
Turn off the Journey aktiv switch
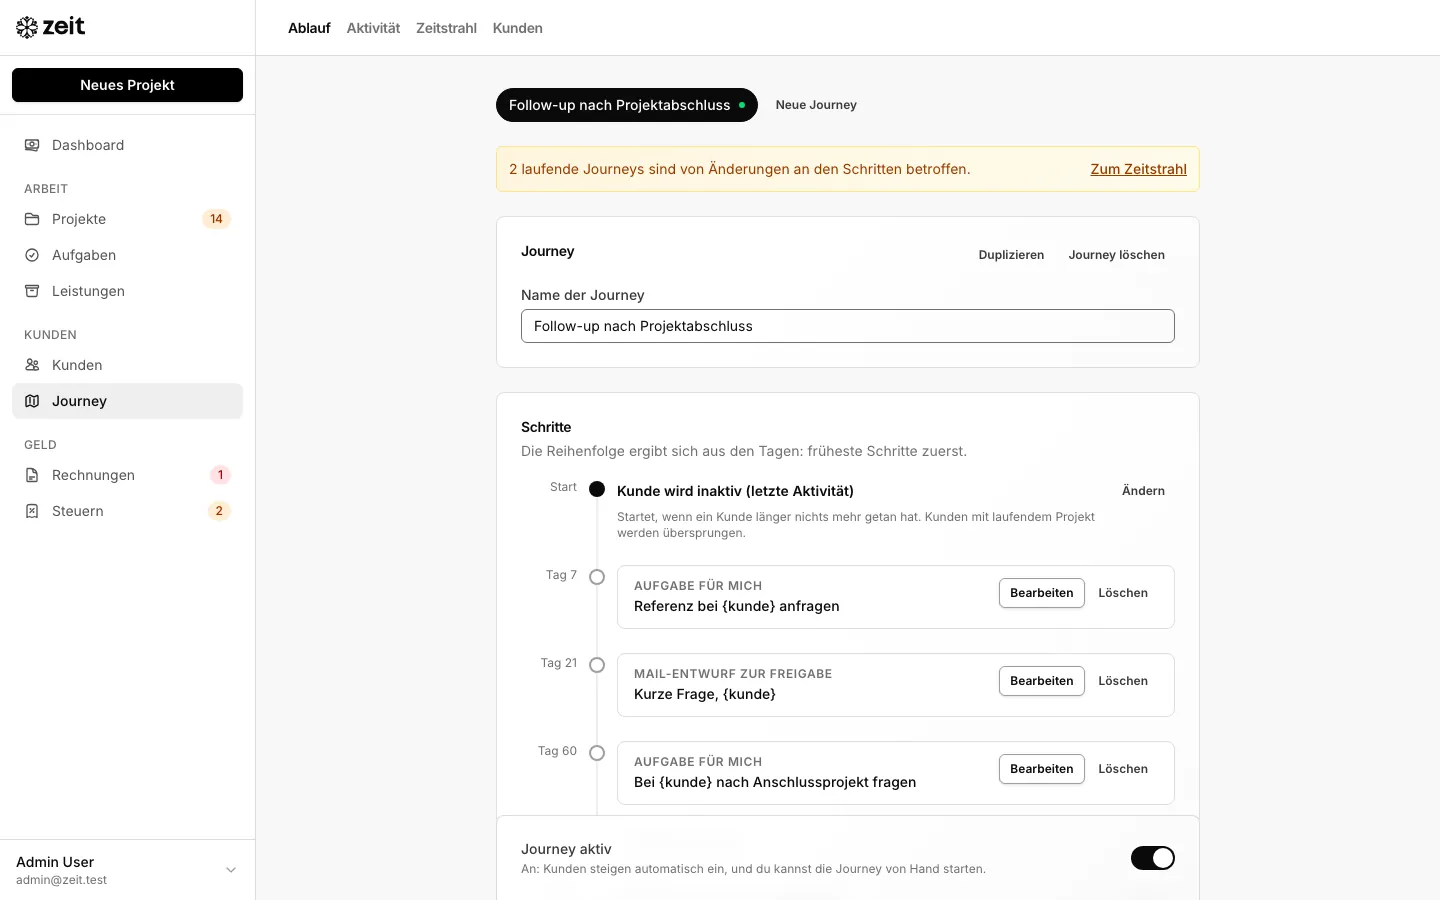[1153, 858]
